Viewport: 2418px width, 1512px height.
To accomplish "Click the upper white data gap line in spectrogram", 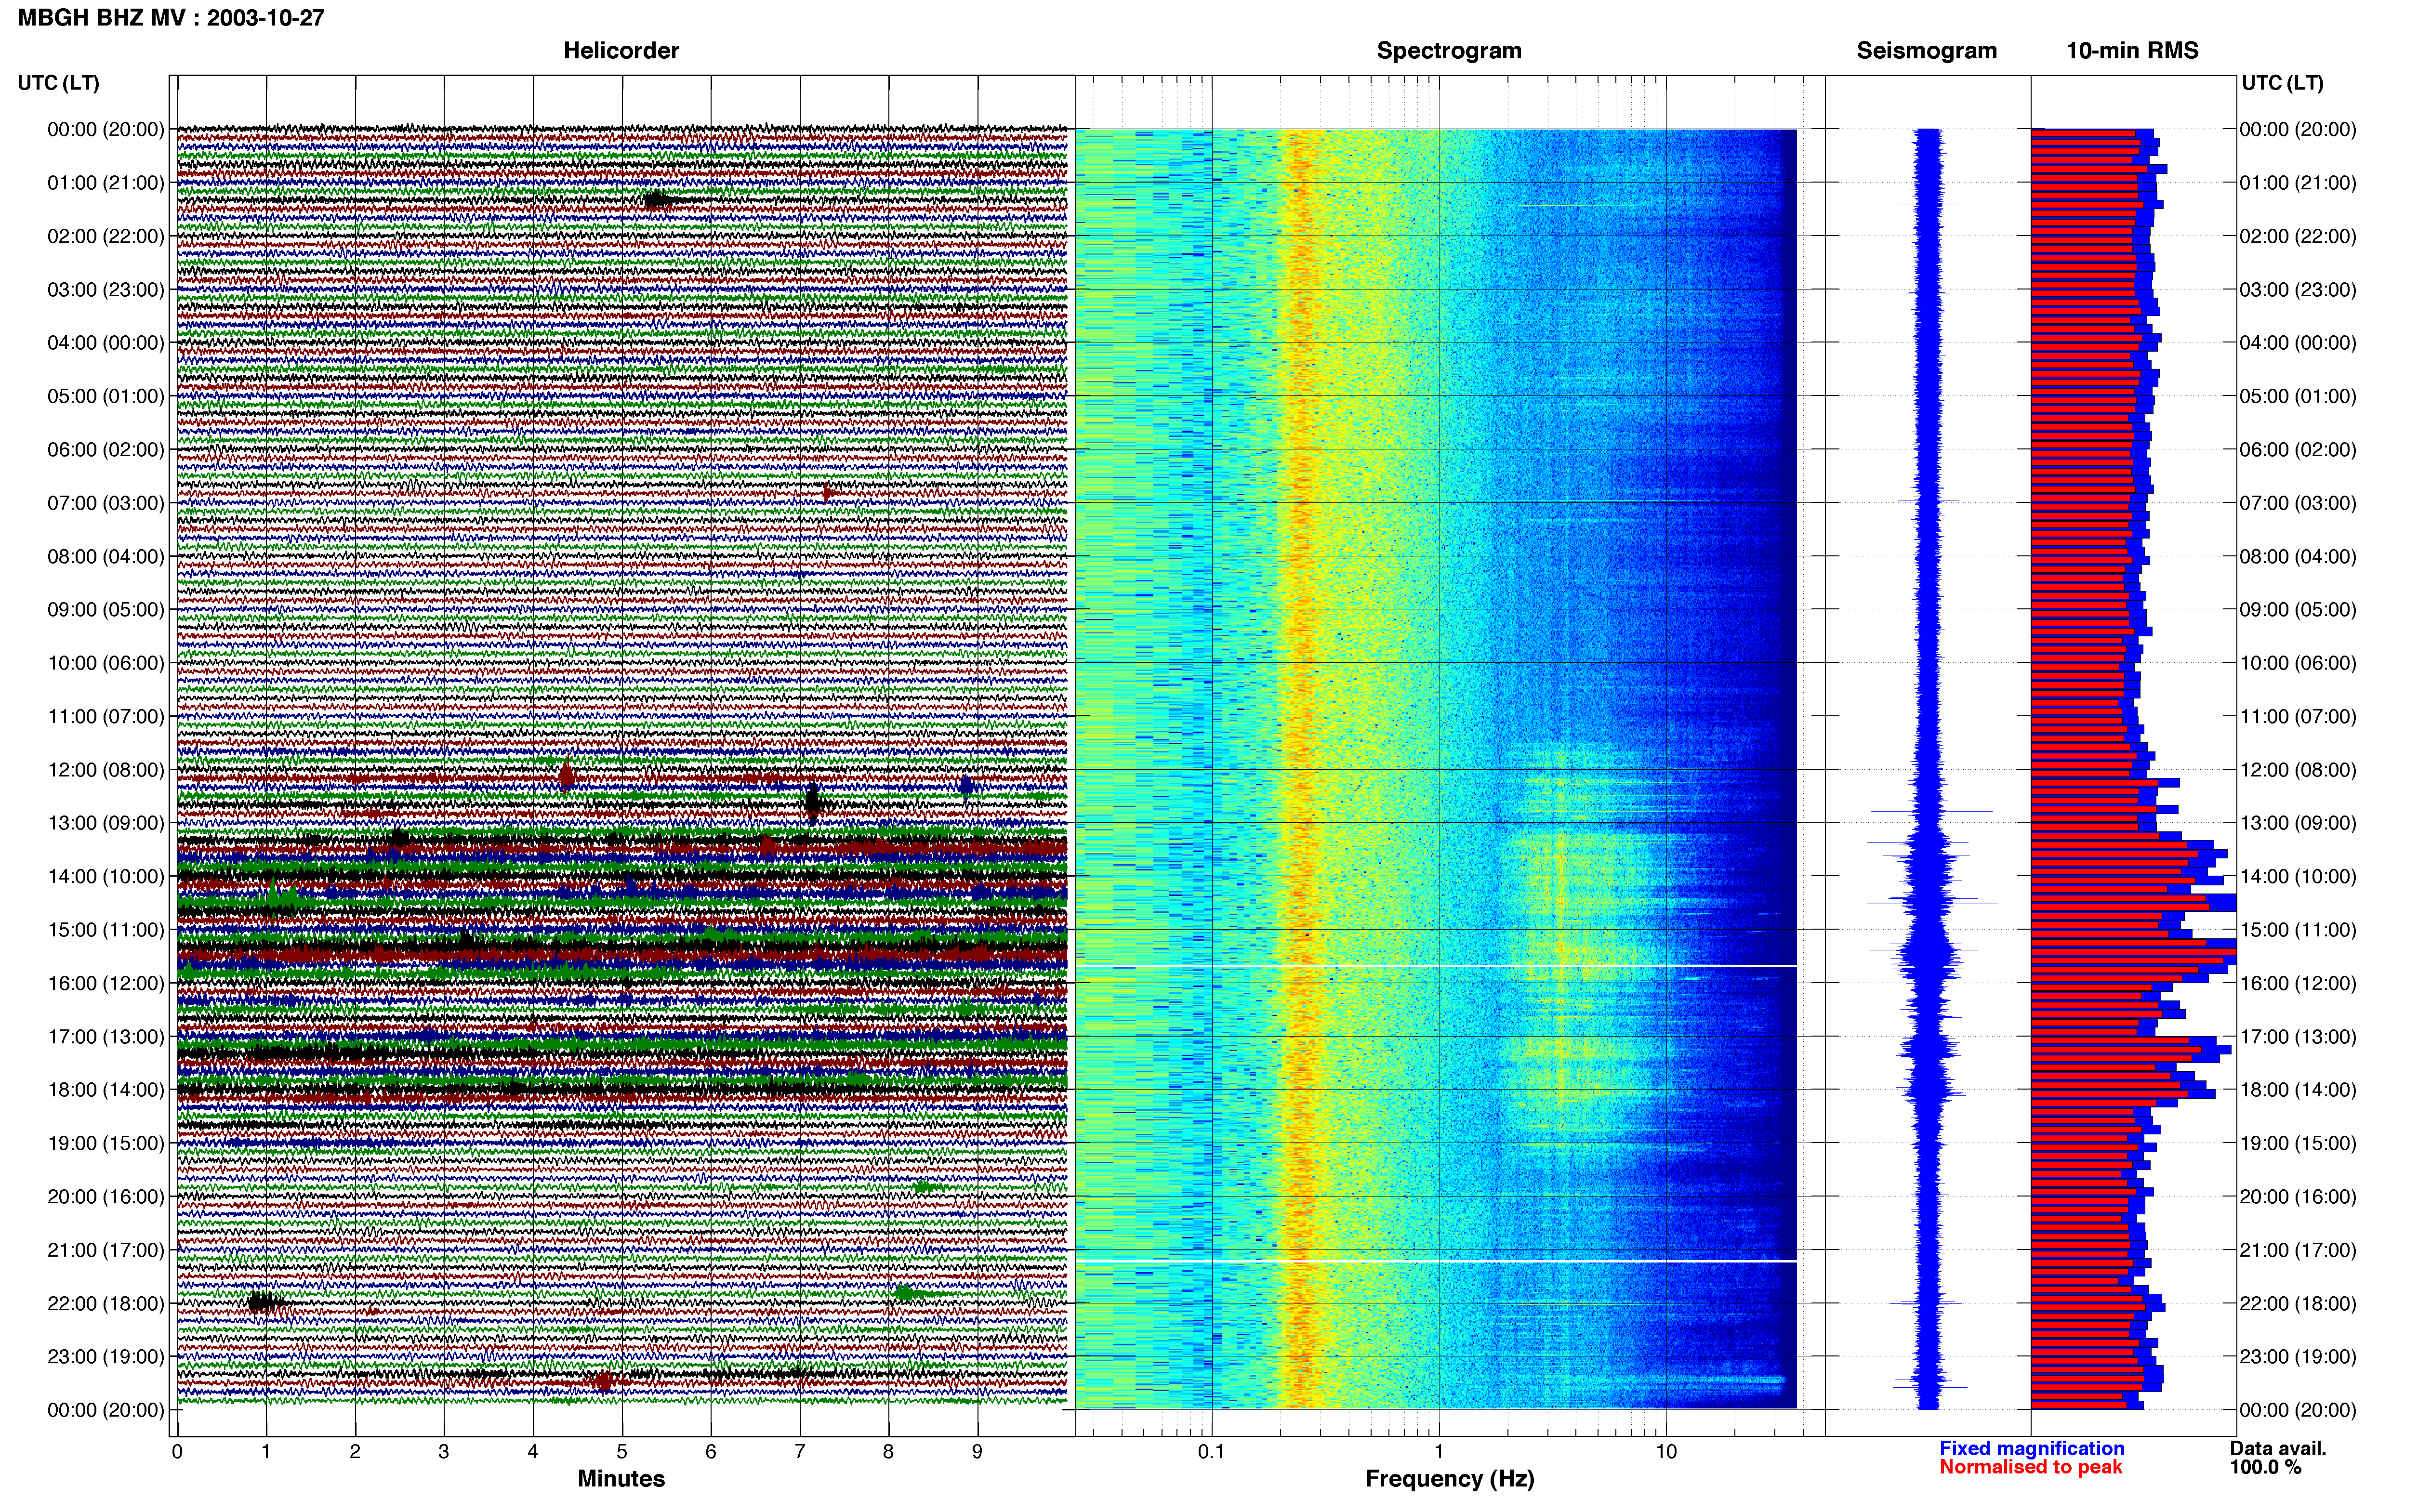I will tap(1436, 966).
